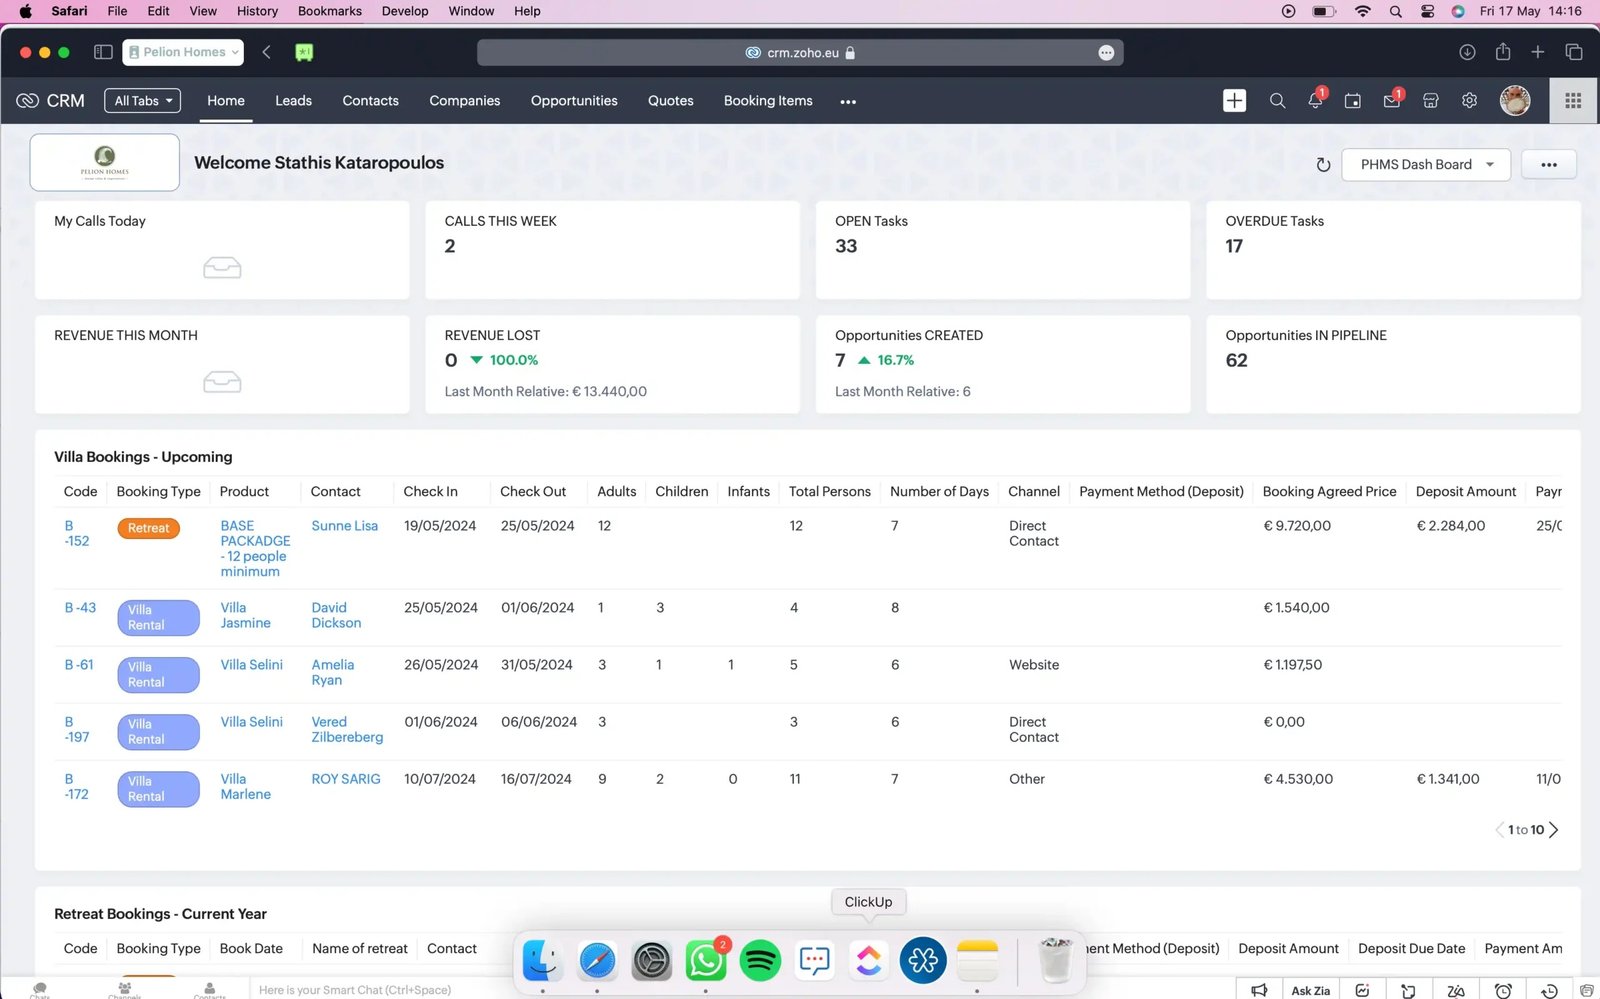Refresh the dashboard using the reload icon

click(1323, 165)
